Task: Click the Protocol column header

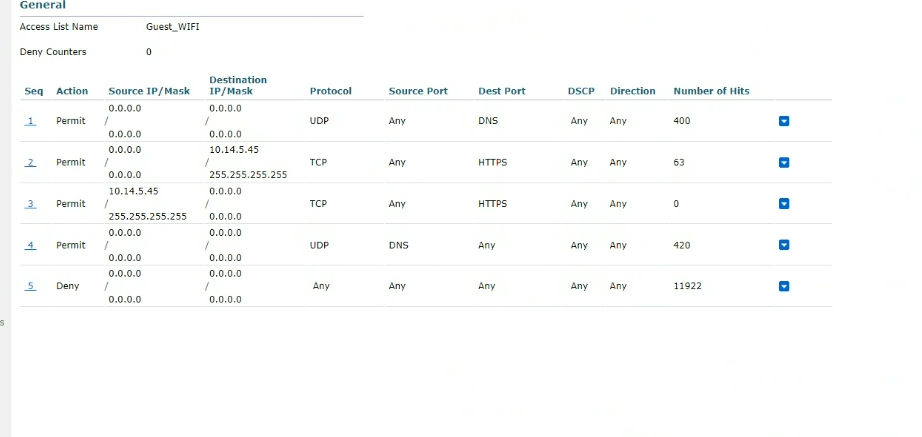Action: [x=330, y=91]
